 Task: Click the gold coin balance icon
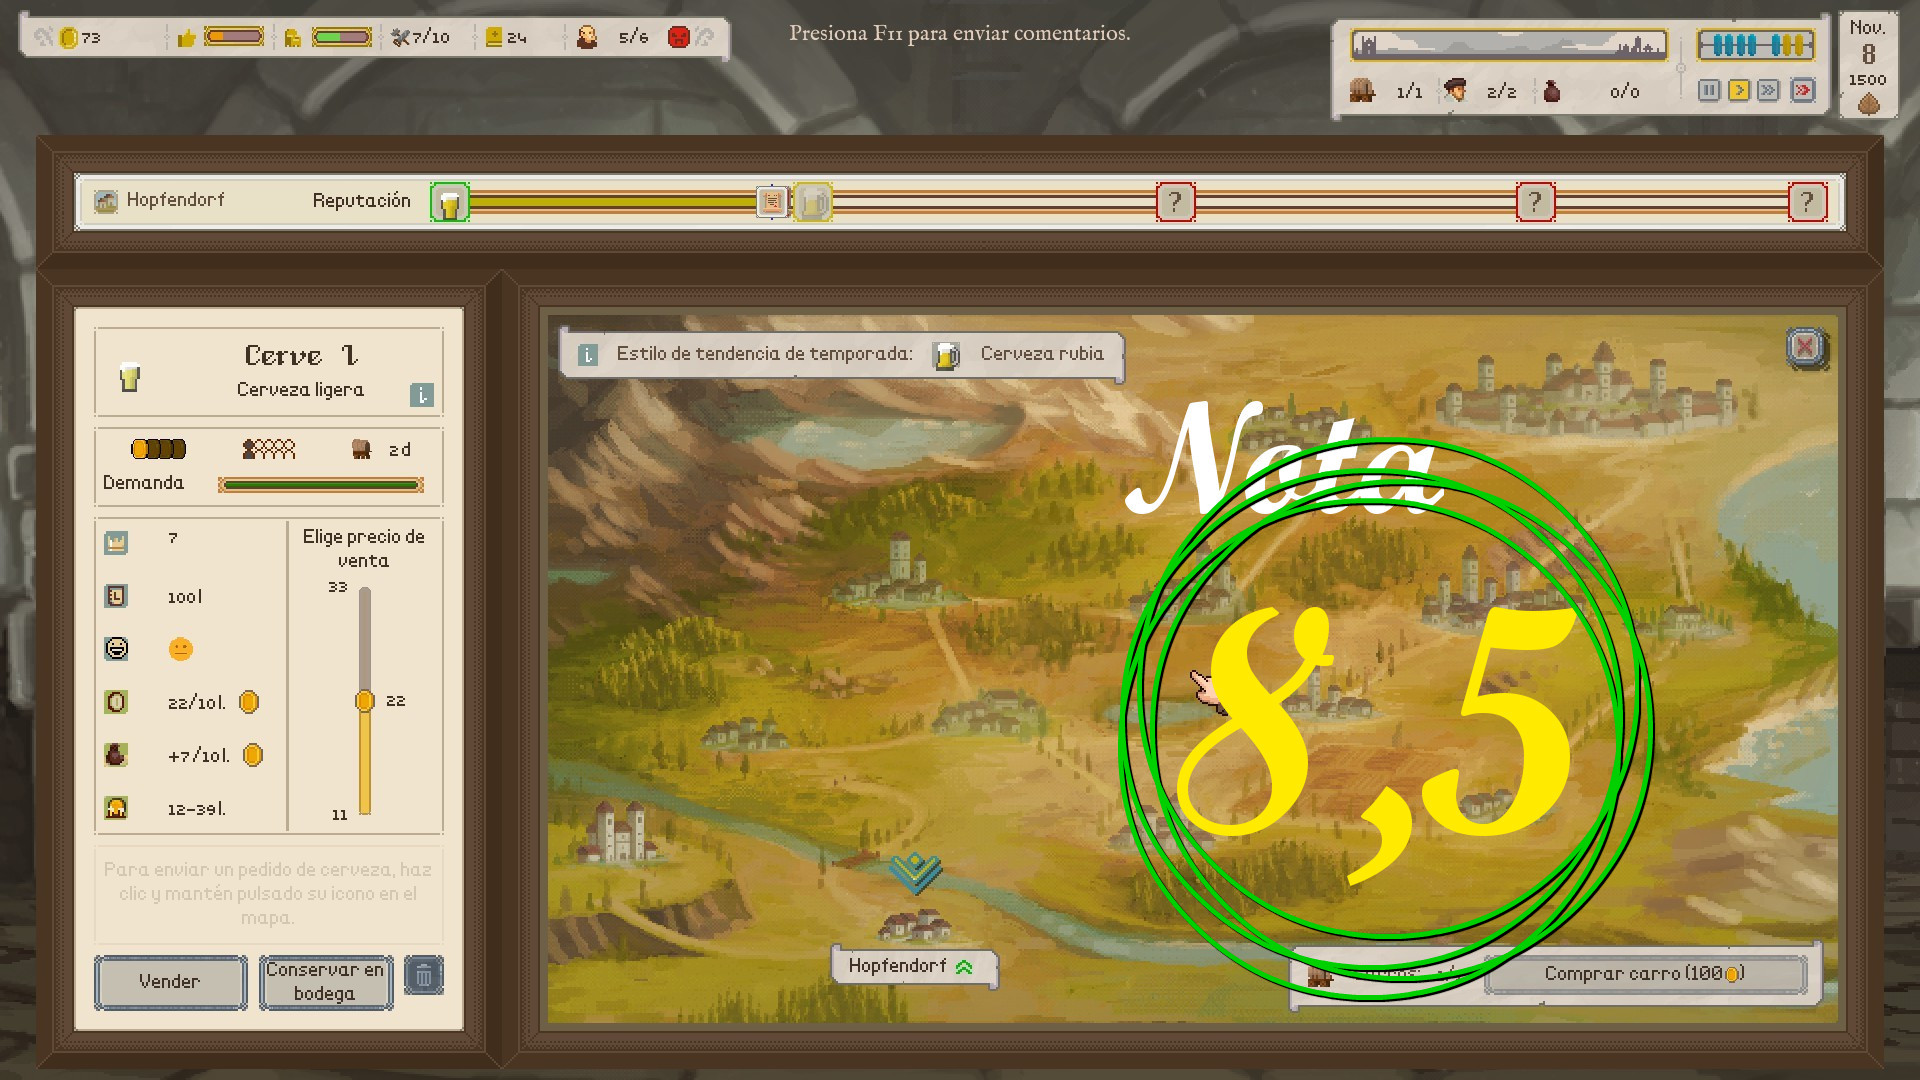(68, 38)
